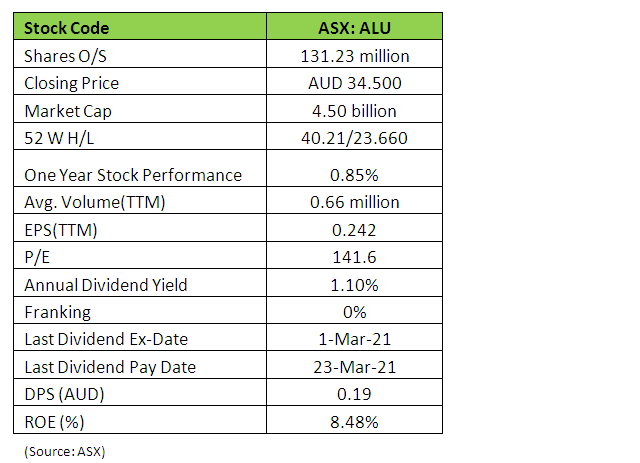Click the Stock Code header cell
640x463 pixels.
pos(67,28)
